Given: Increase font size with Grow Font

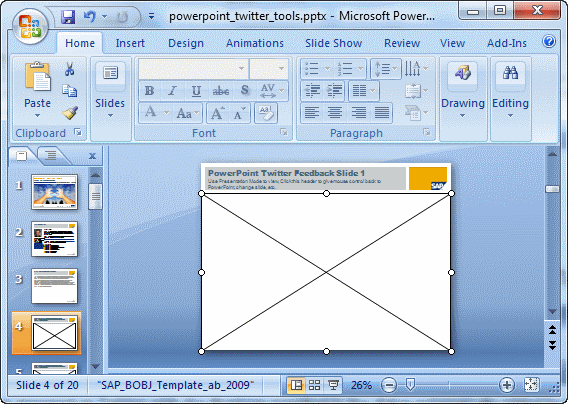Looking at the screenshot, I should [x=217, y=113].
